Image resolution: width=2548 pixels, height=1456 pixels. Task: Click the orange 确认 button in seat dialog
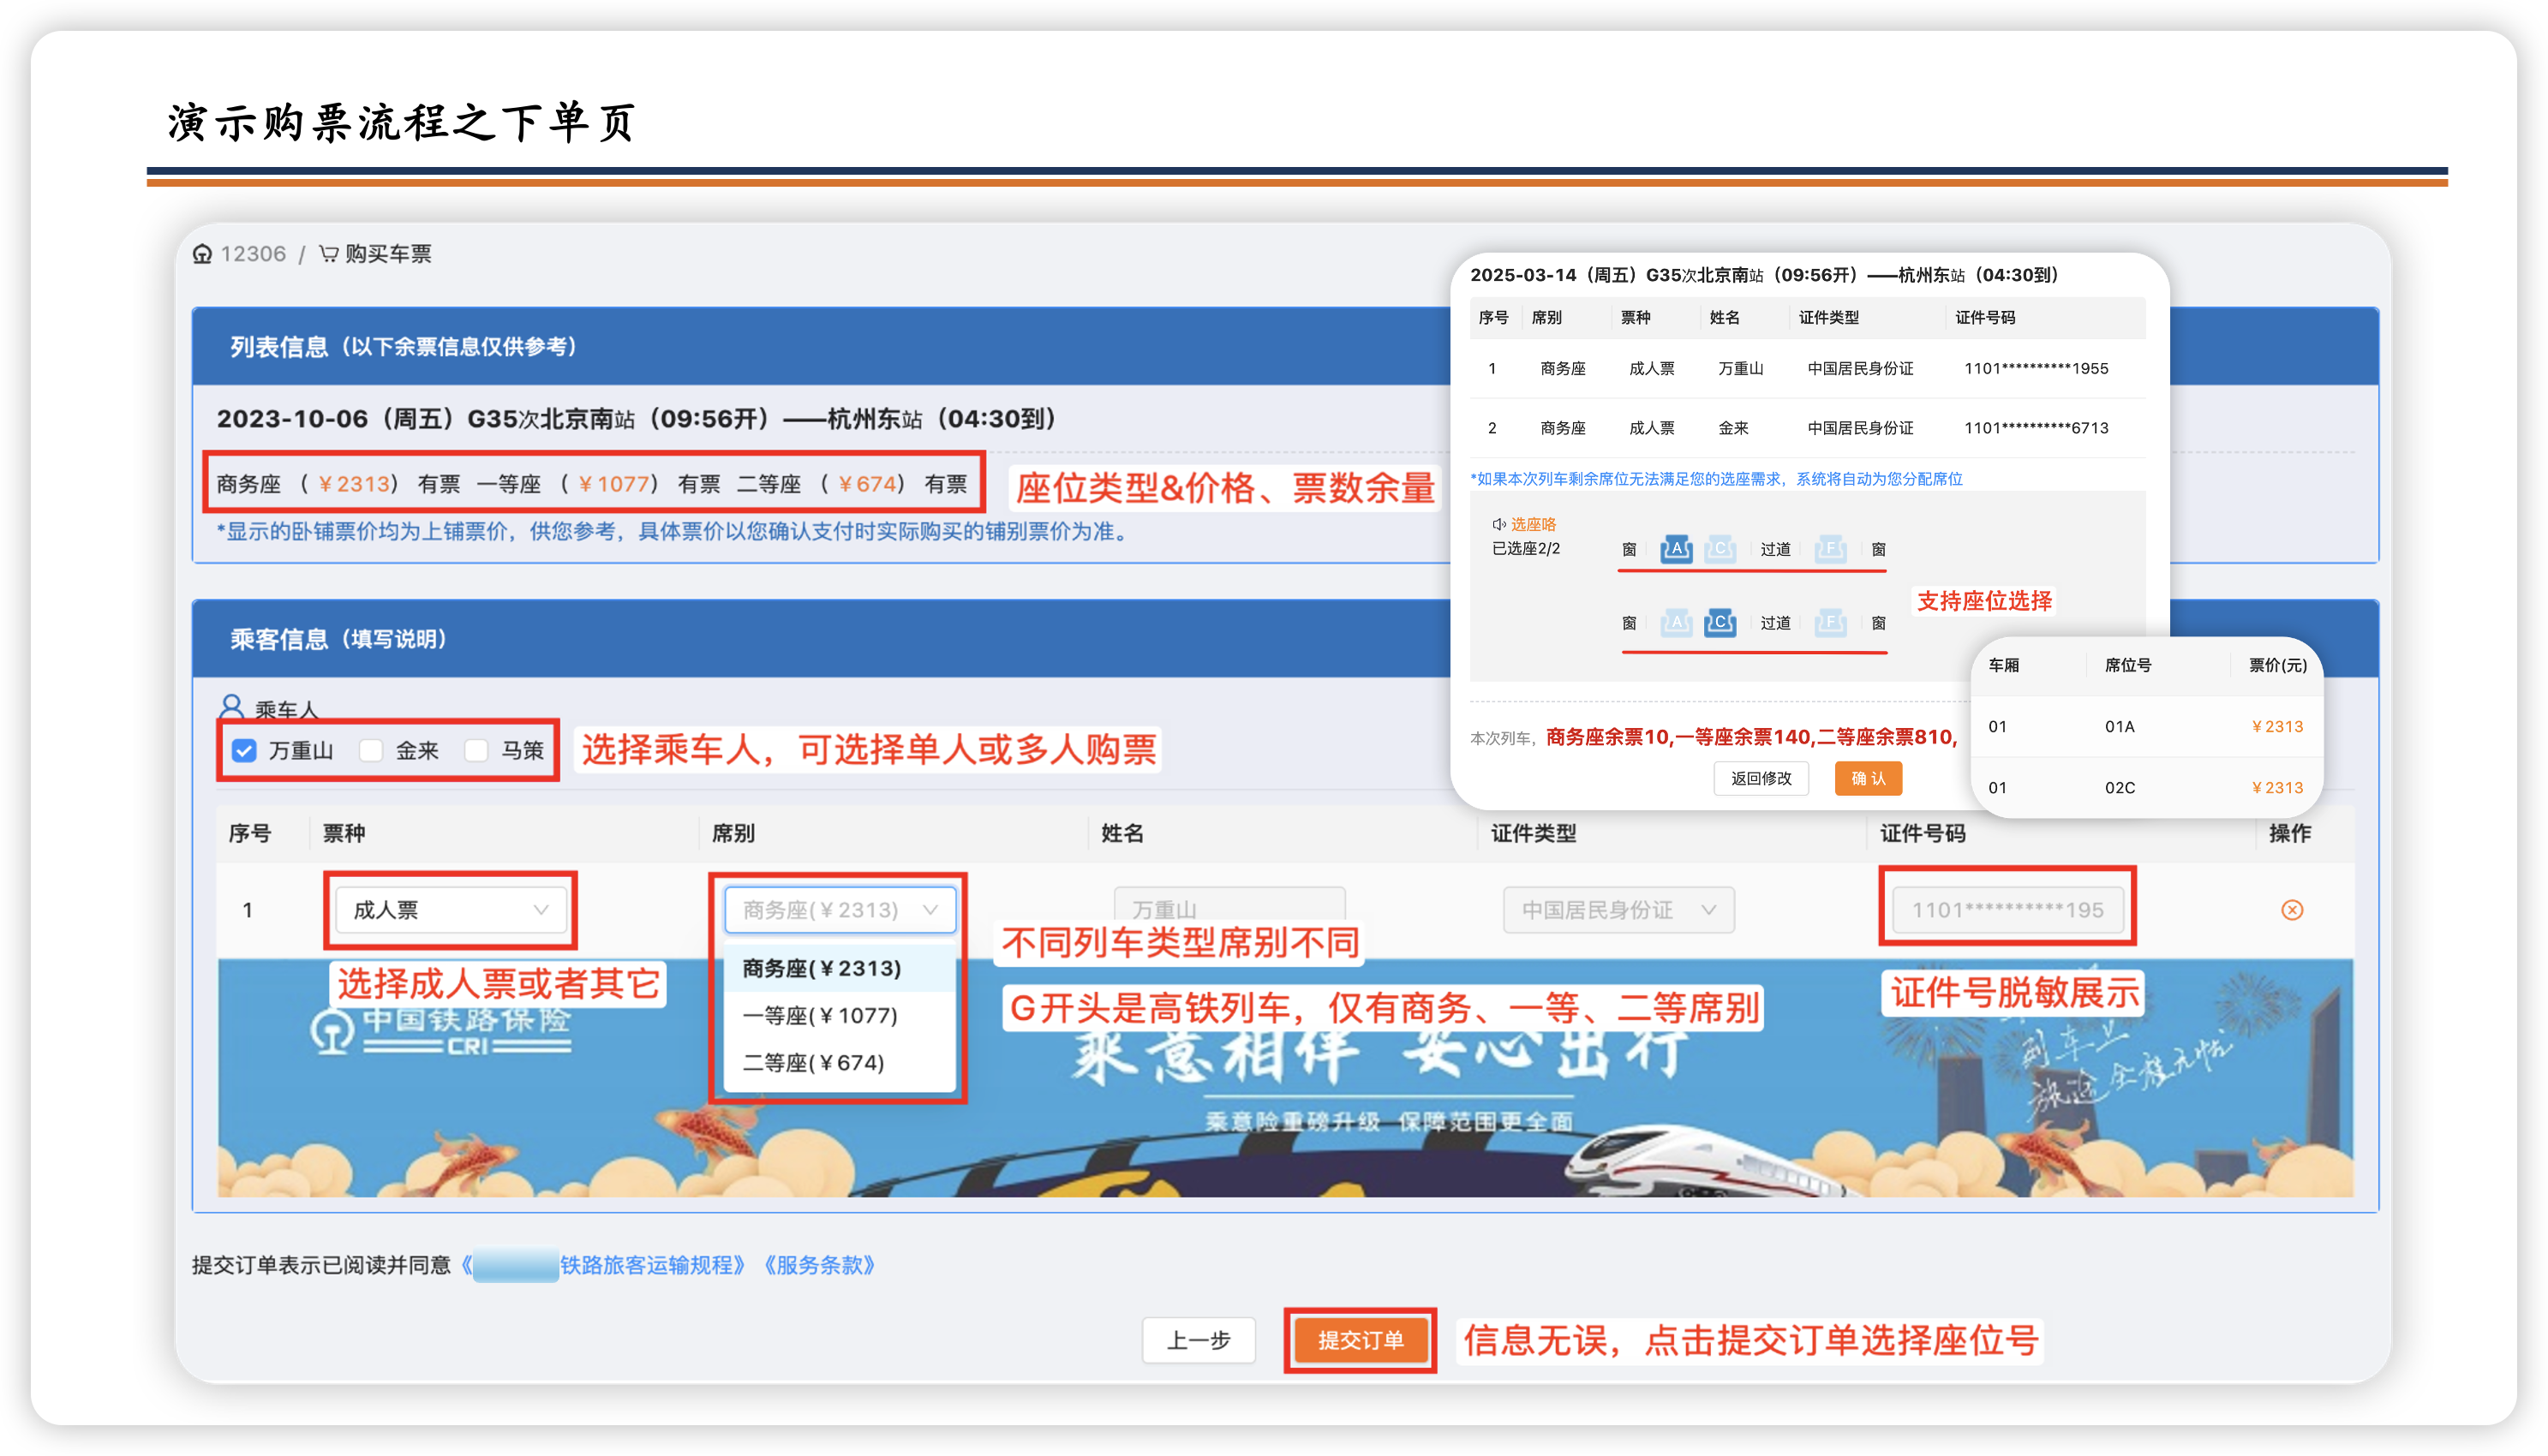pyautogui.click(x=1868, y=778)
